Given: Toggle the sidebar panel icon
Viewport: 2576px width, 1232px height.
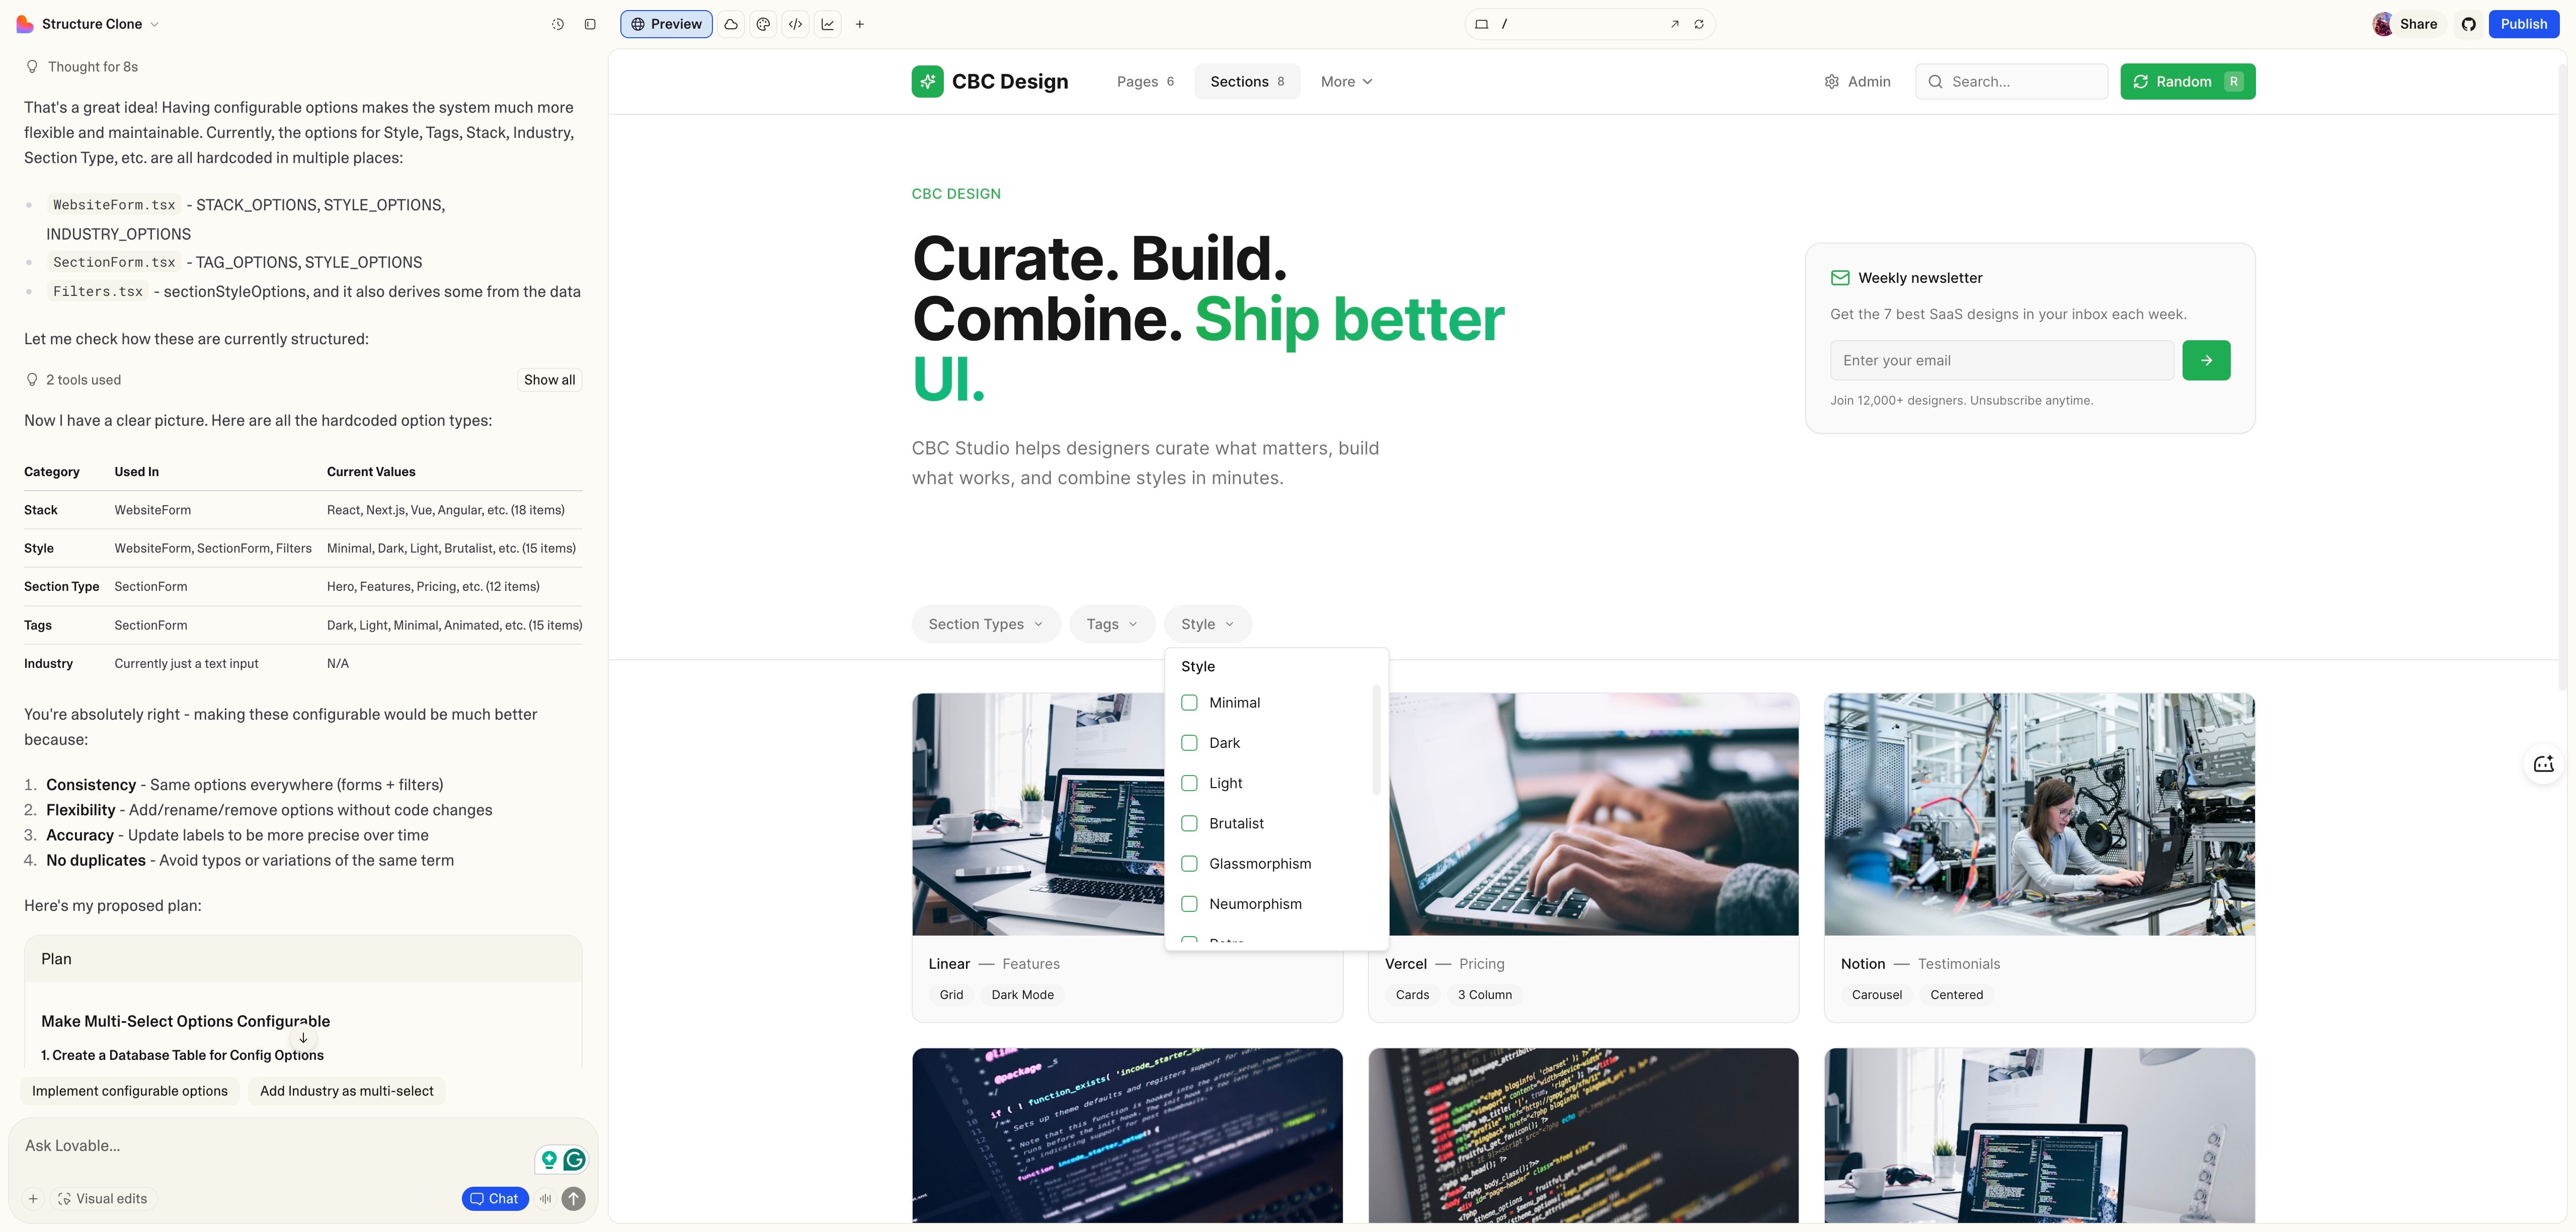Looking at the screenshot, I should [x=590, y=24].
